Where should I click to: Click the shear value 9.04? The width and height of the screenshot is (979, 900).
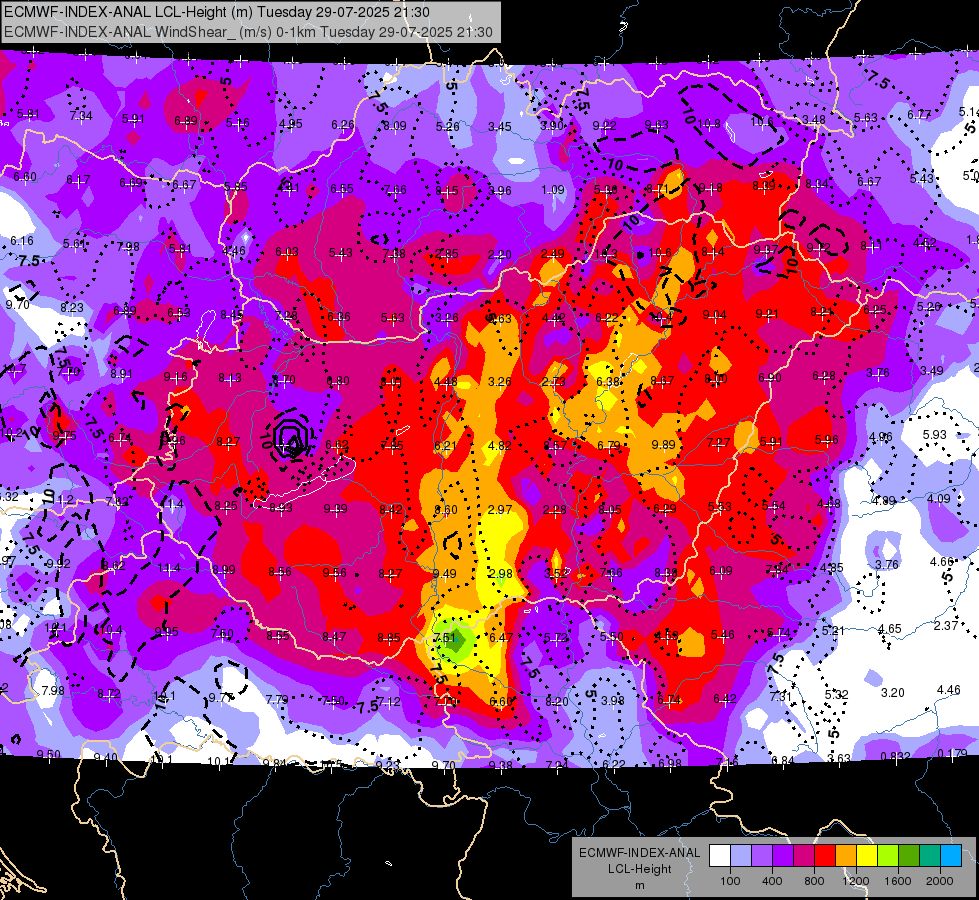coord(714,315)
